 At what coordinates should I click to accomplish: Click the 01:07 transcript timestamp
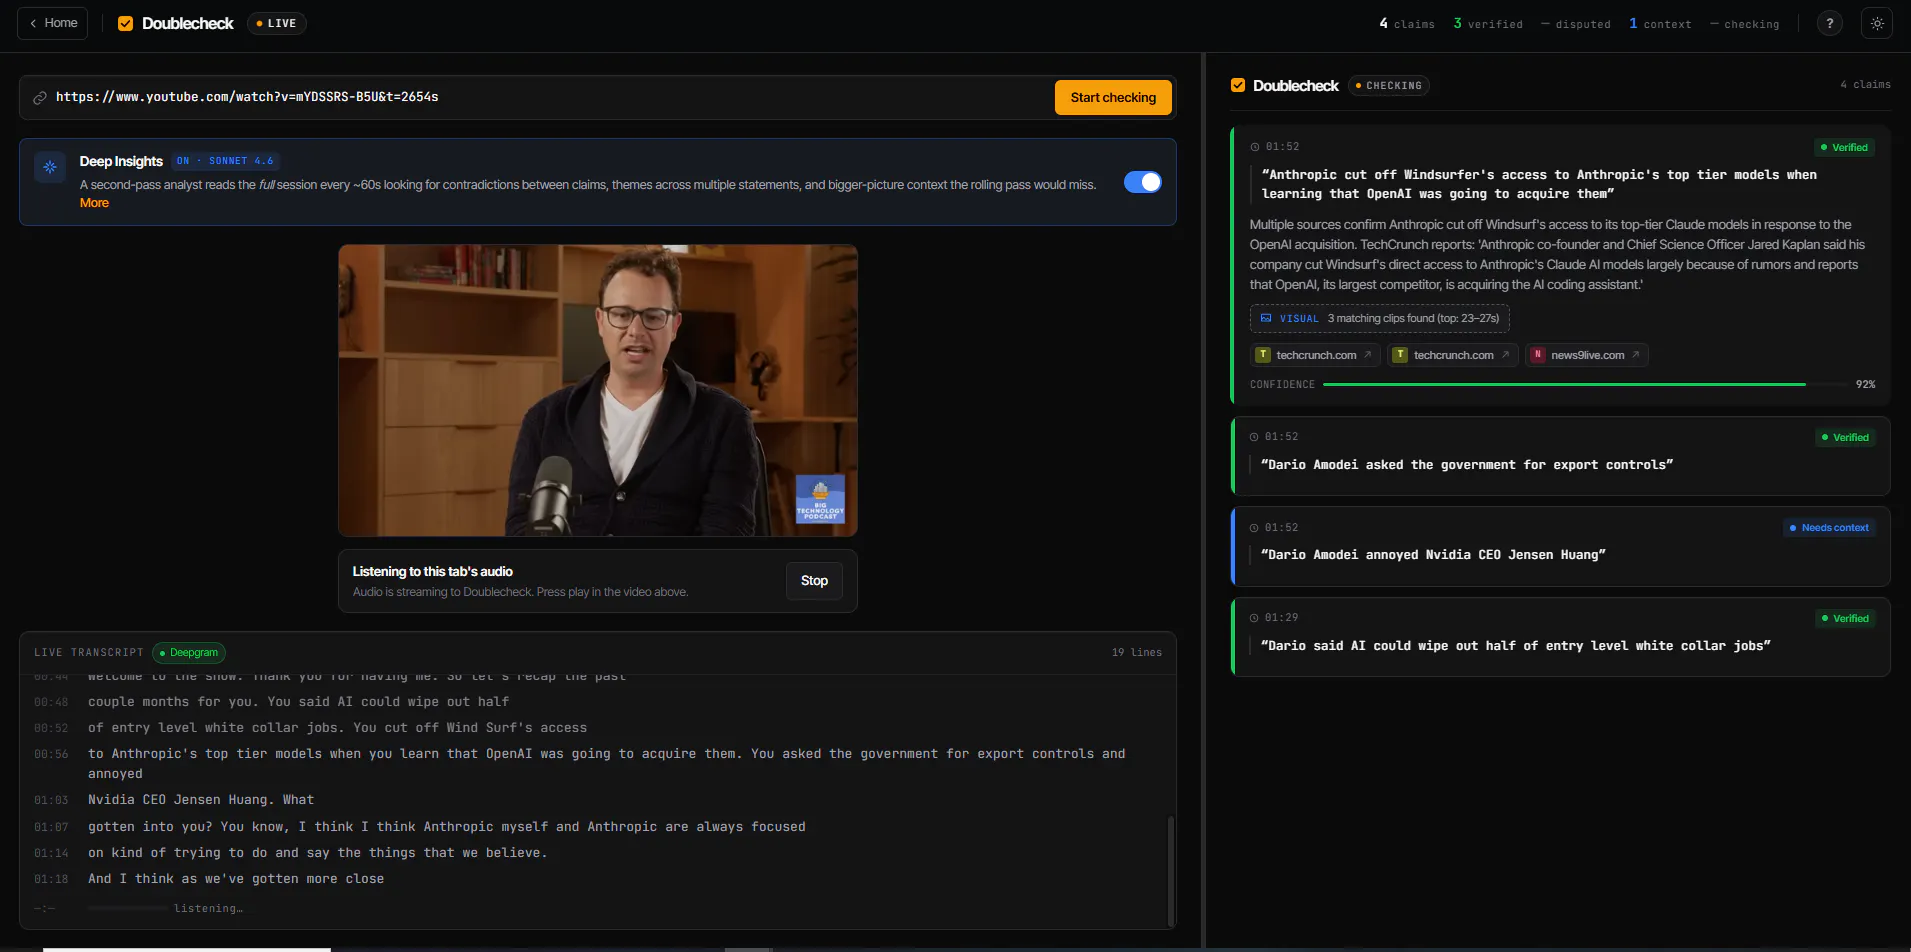pyautogui.click(x=51, y=828)
